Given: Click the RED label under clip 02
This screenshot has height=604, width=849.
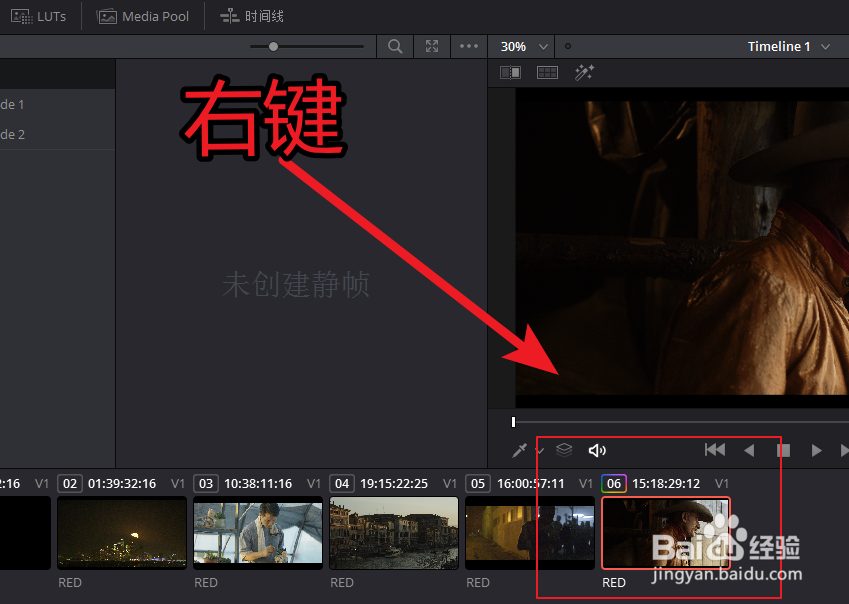Looking at the screenshot, I should [70, 583].
